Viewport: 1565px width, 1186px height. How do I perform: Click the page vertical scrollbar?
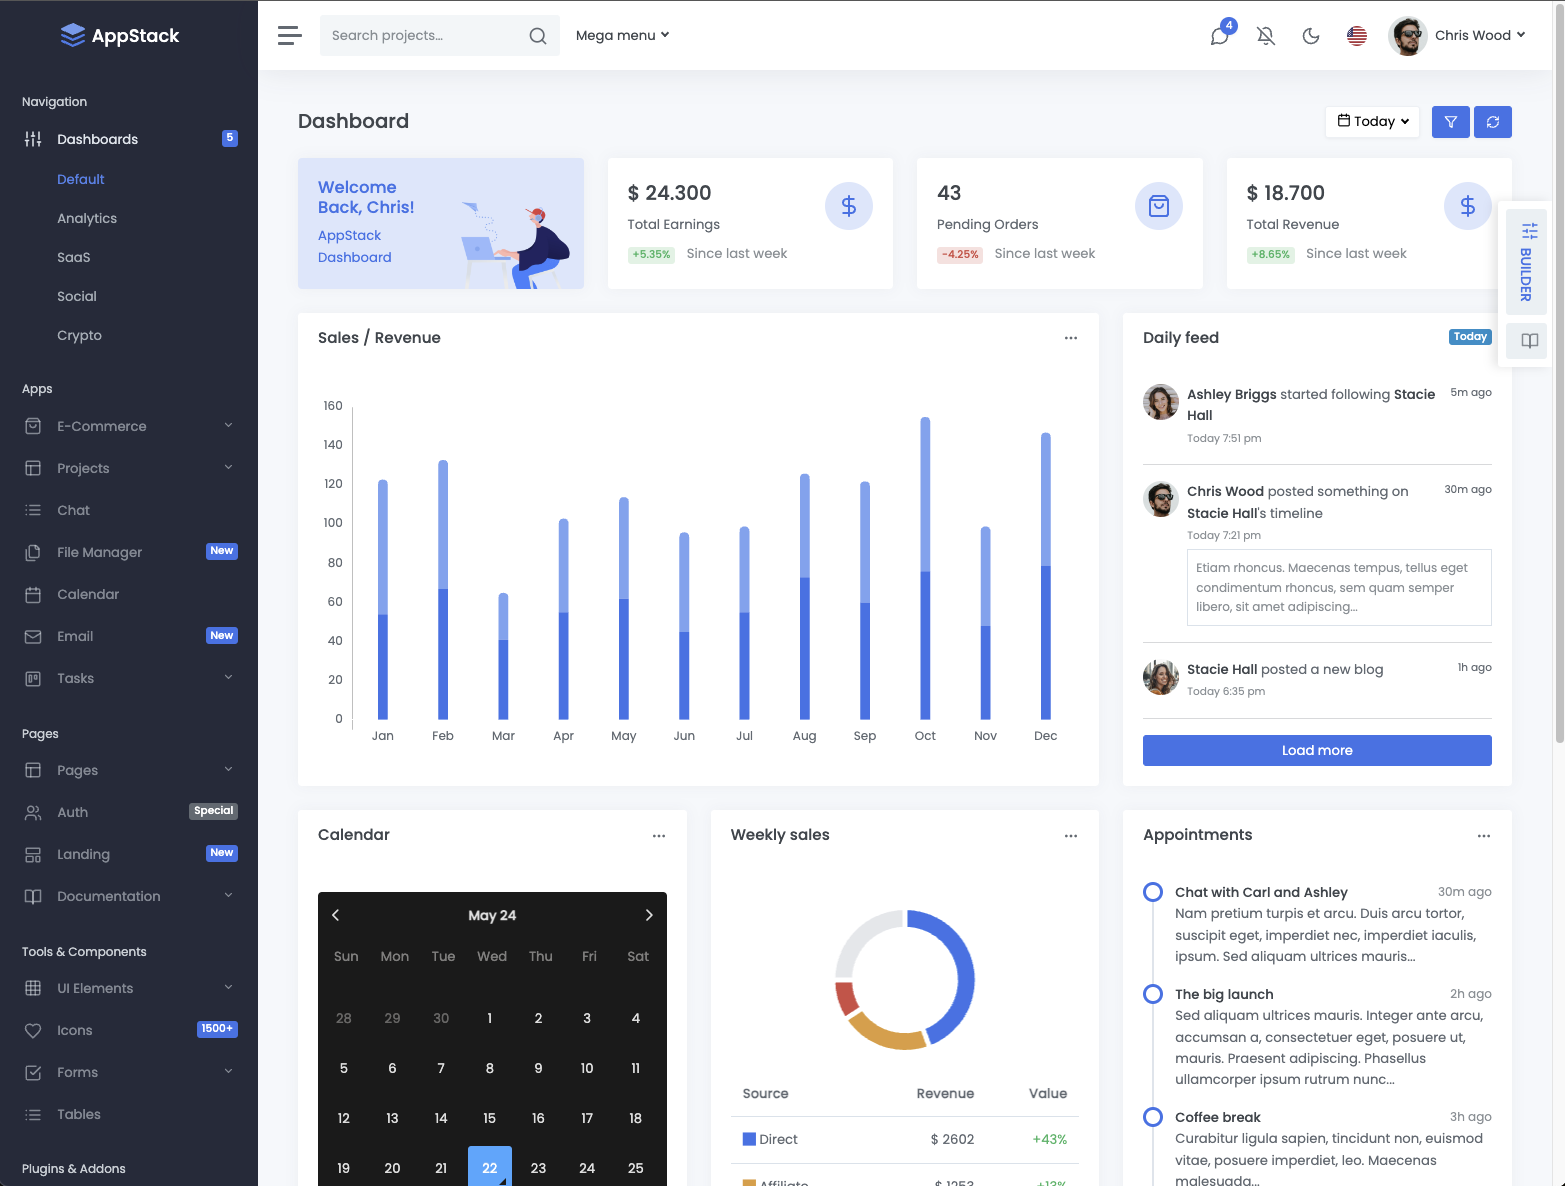tap(1559, 371)
